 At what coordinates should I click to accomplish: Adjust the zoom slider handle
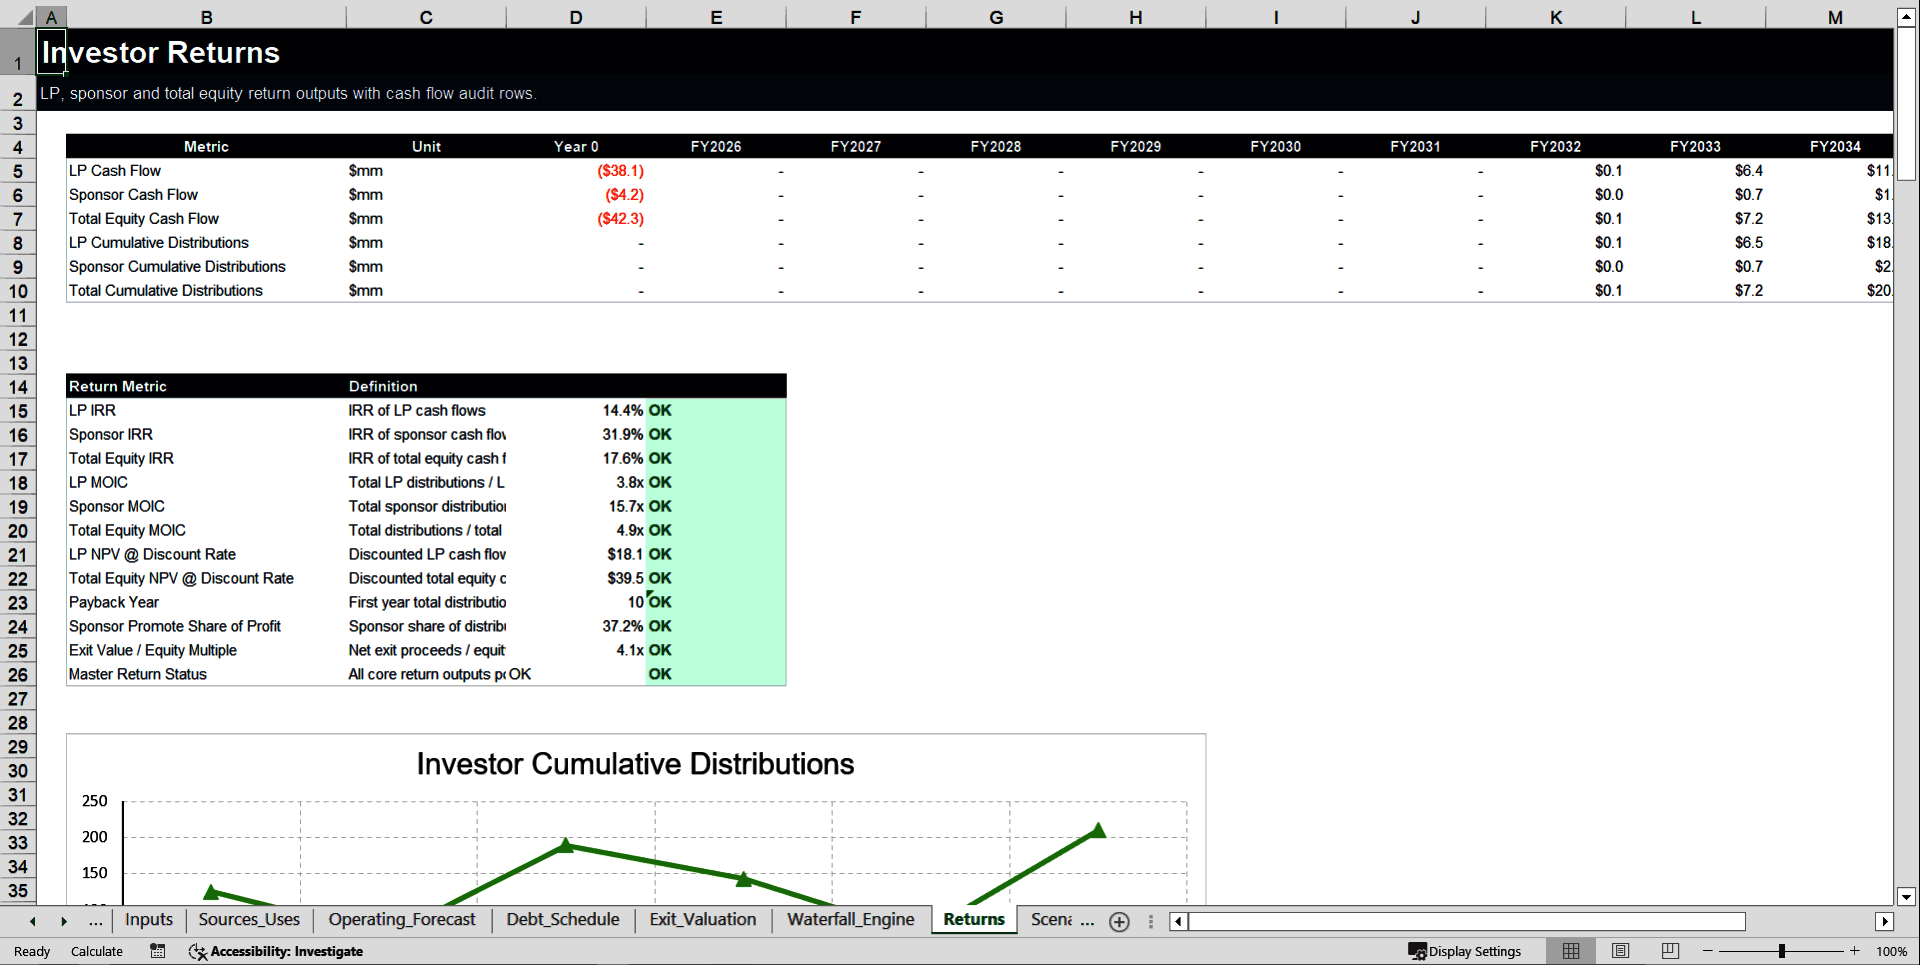tap(1782, 951)
